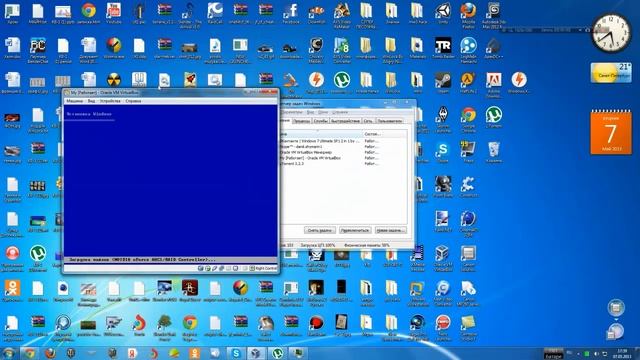
Task: Open the Устройства menu in VirtualBox
Action: (x=110, y=101)
